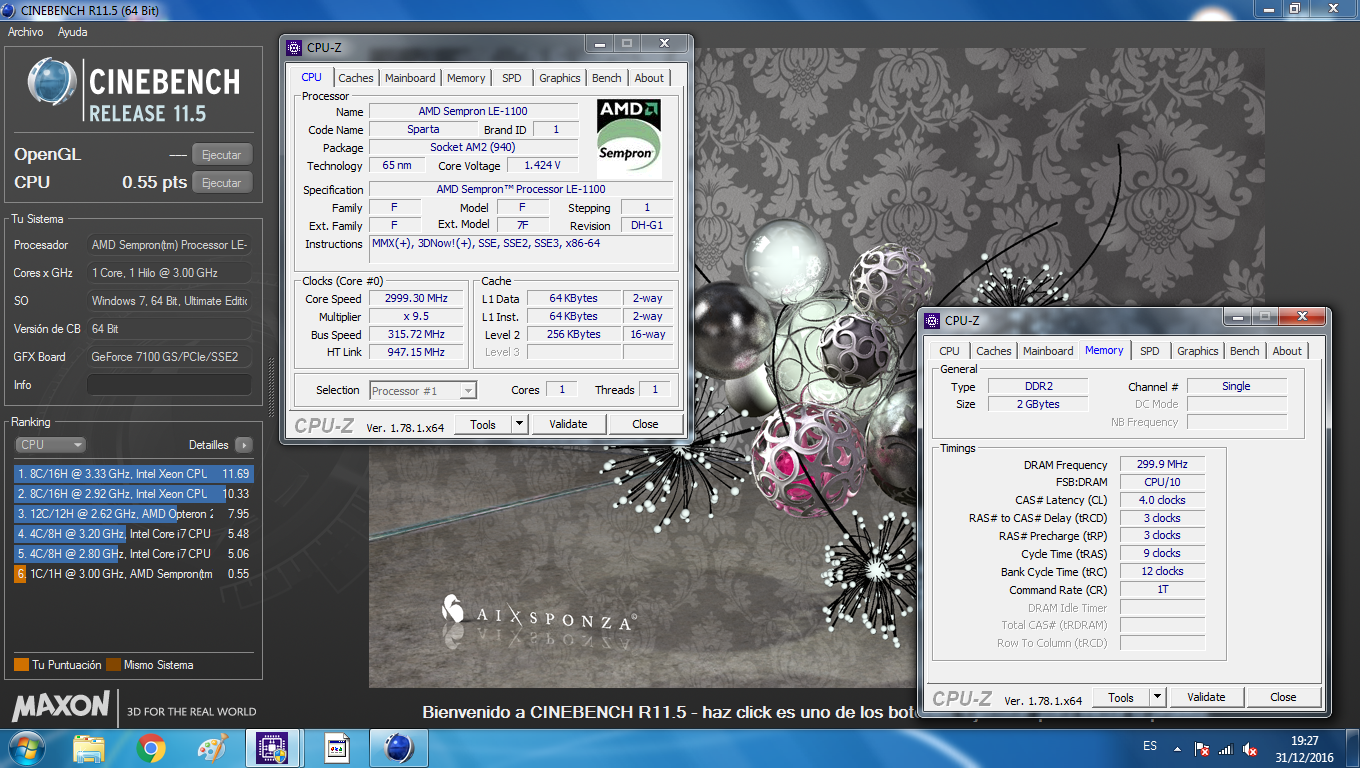The height and width of the screenshot is (768, 1360).
Task: Click the Info input field
Action: coord(169,385)
